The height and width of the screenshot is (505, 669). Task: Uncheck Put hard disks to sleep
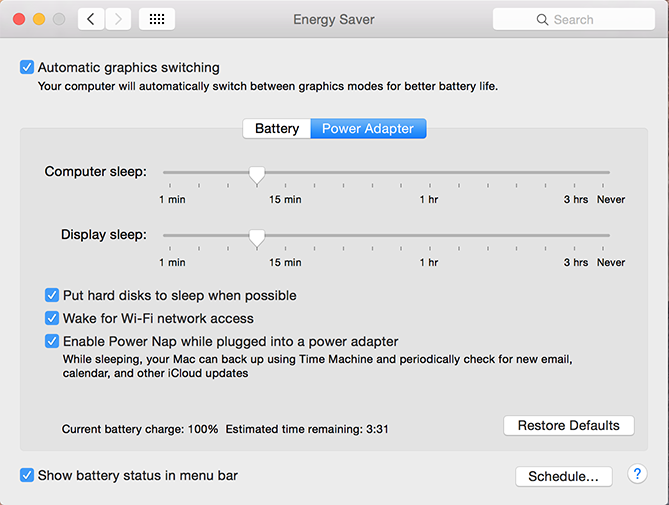click(x=52, y=295)
